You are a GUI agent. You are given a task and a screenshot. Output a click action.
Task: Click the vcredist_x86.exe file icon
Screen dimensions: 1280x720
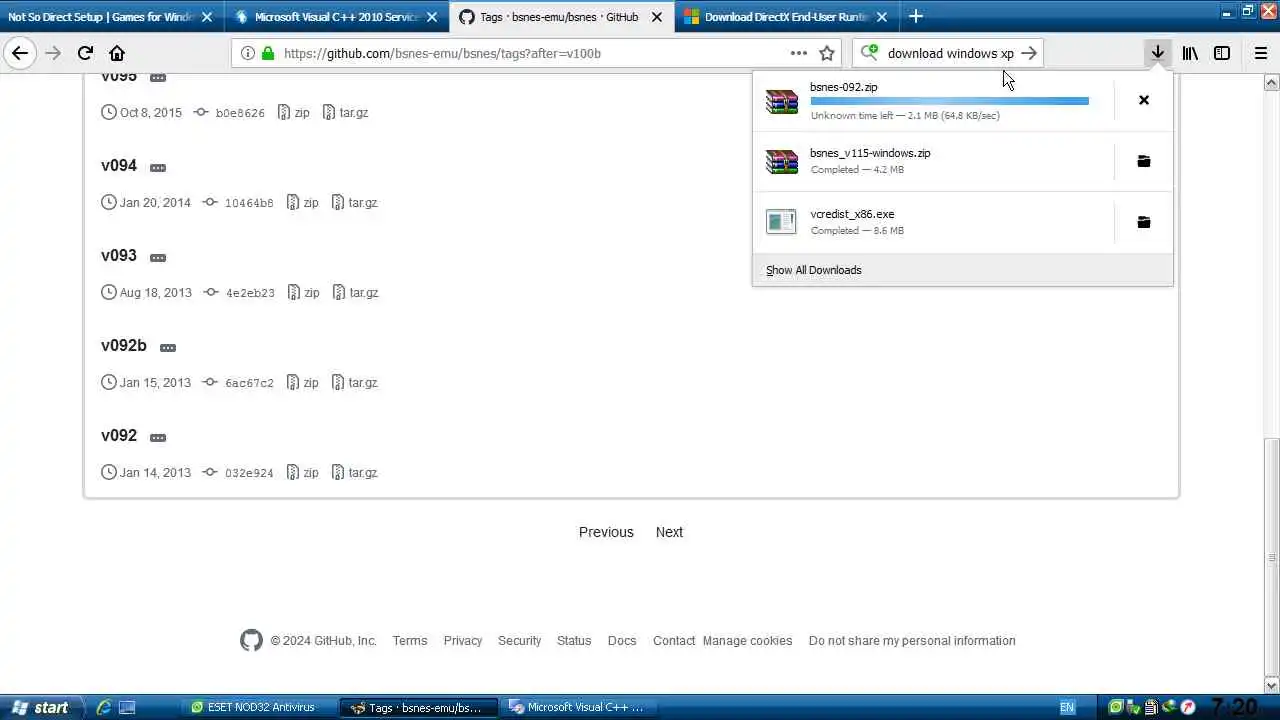781,222
